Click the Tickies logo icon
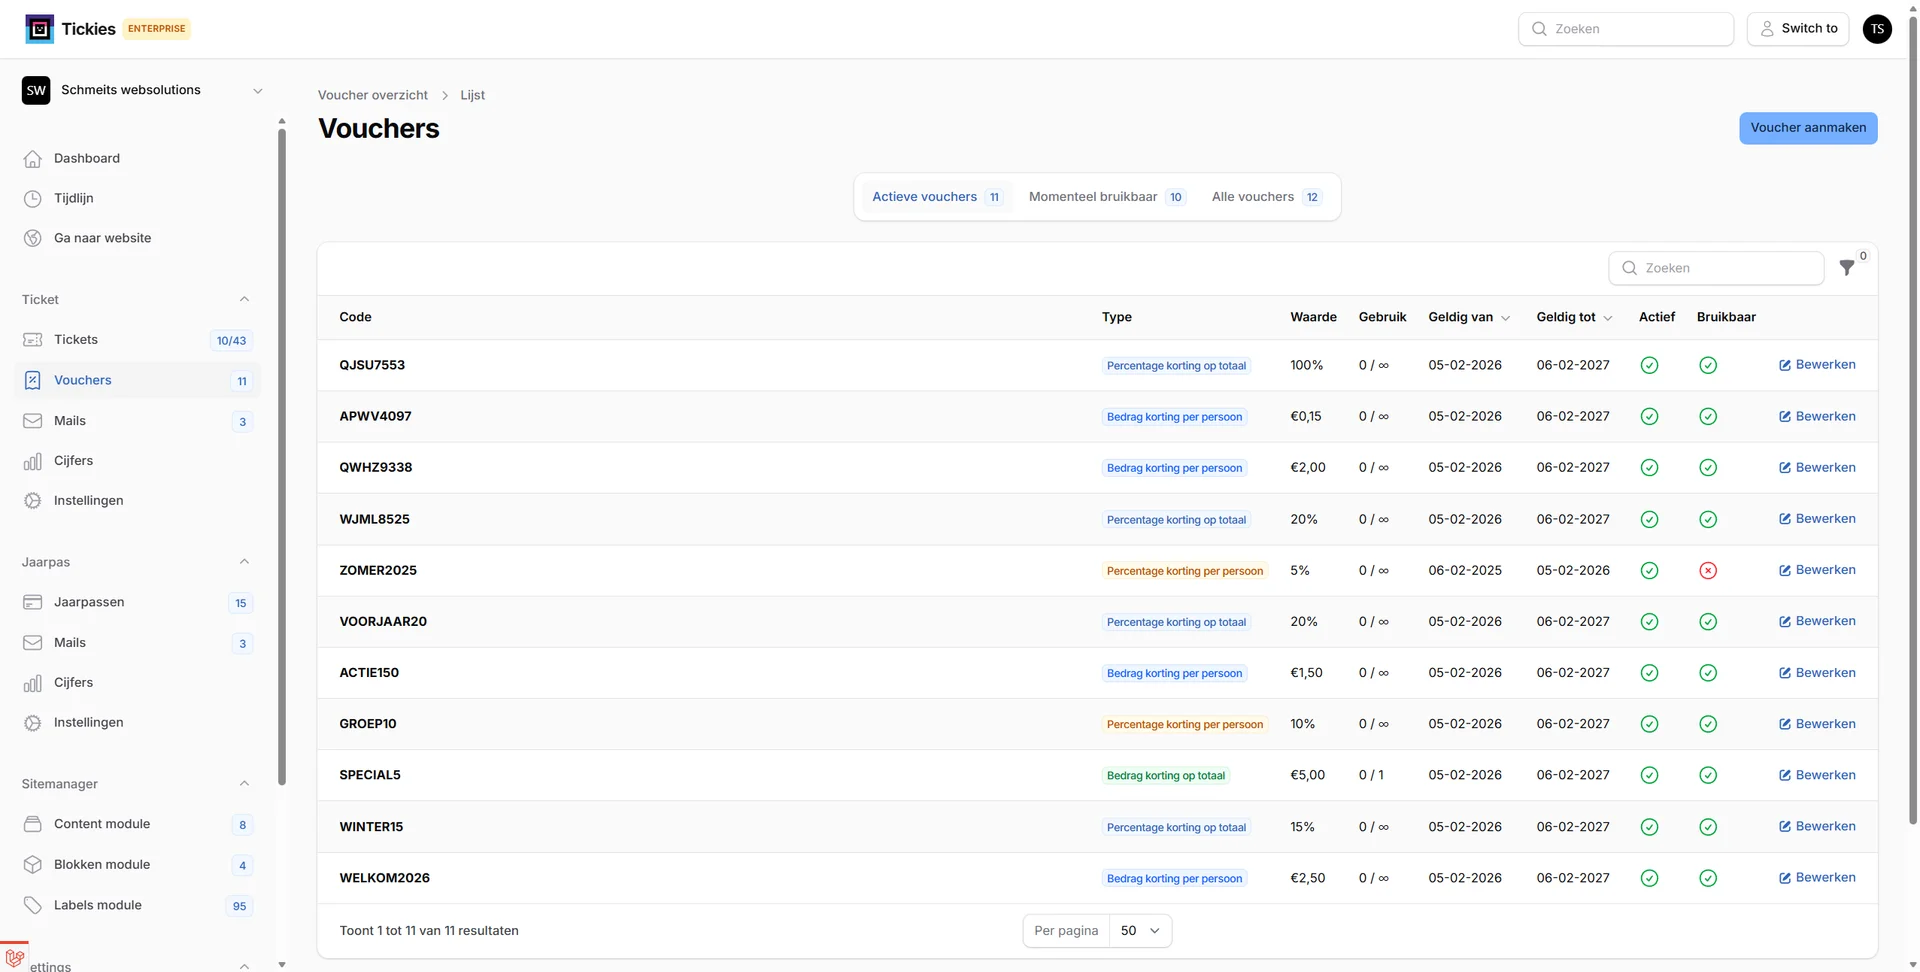This screenshot has height=972, width=1920. pos(39,29)
